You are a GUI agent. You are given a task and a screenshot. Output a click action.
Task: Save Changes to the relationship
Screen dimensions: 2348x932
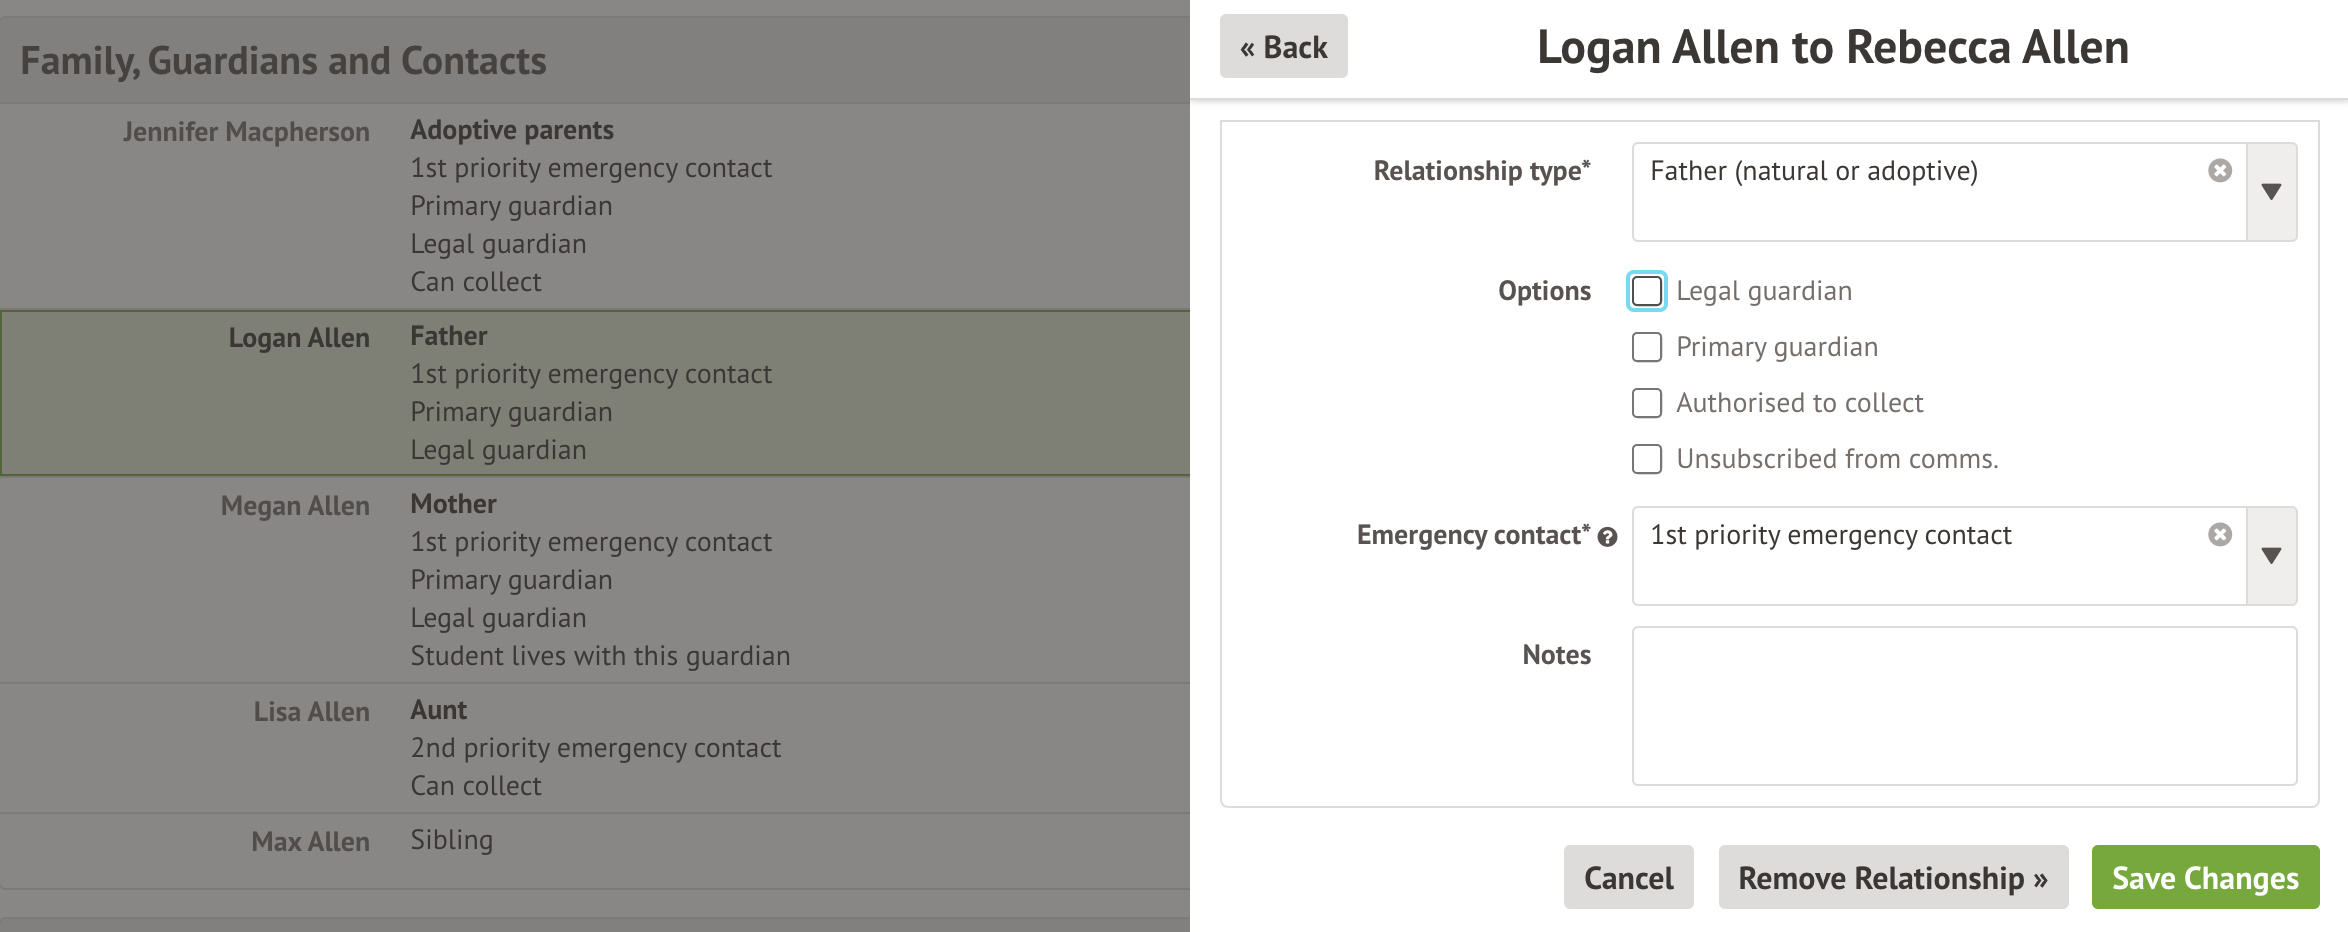pos(2205,878)
